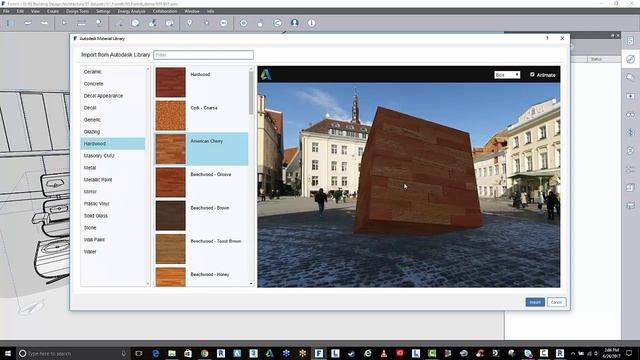Open the View menu

(36, 11)
